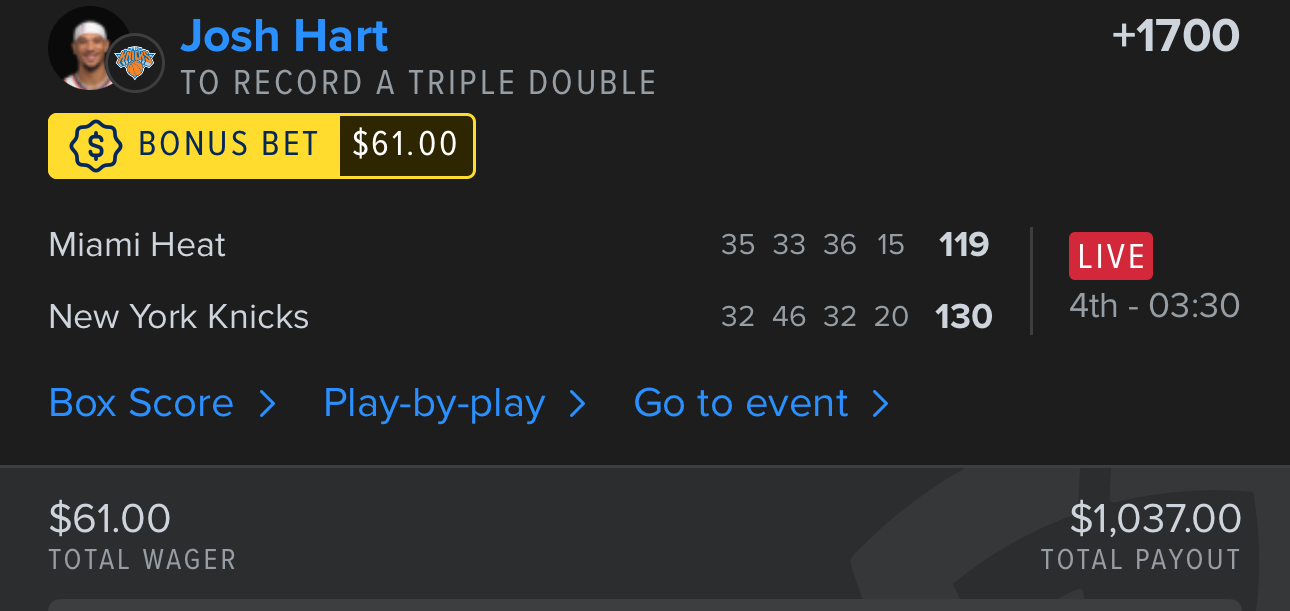This screenshot has width=1290, height=611.
Task: Click the 4th - 03:30 game clock
Action: pyautogui.click(x=1154, y=305)
